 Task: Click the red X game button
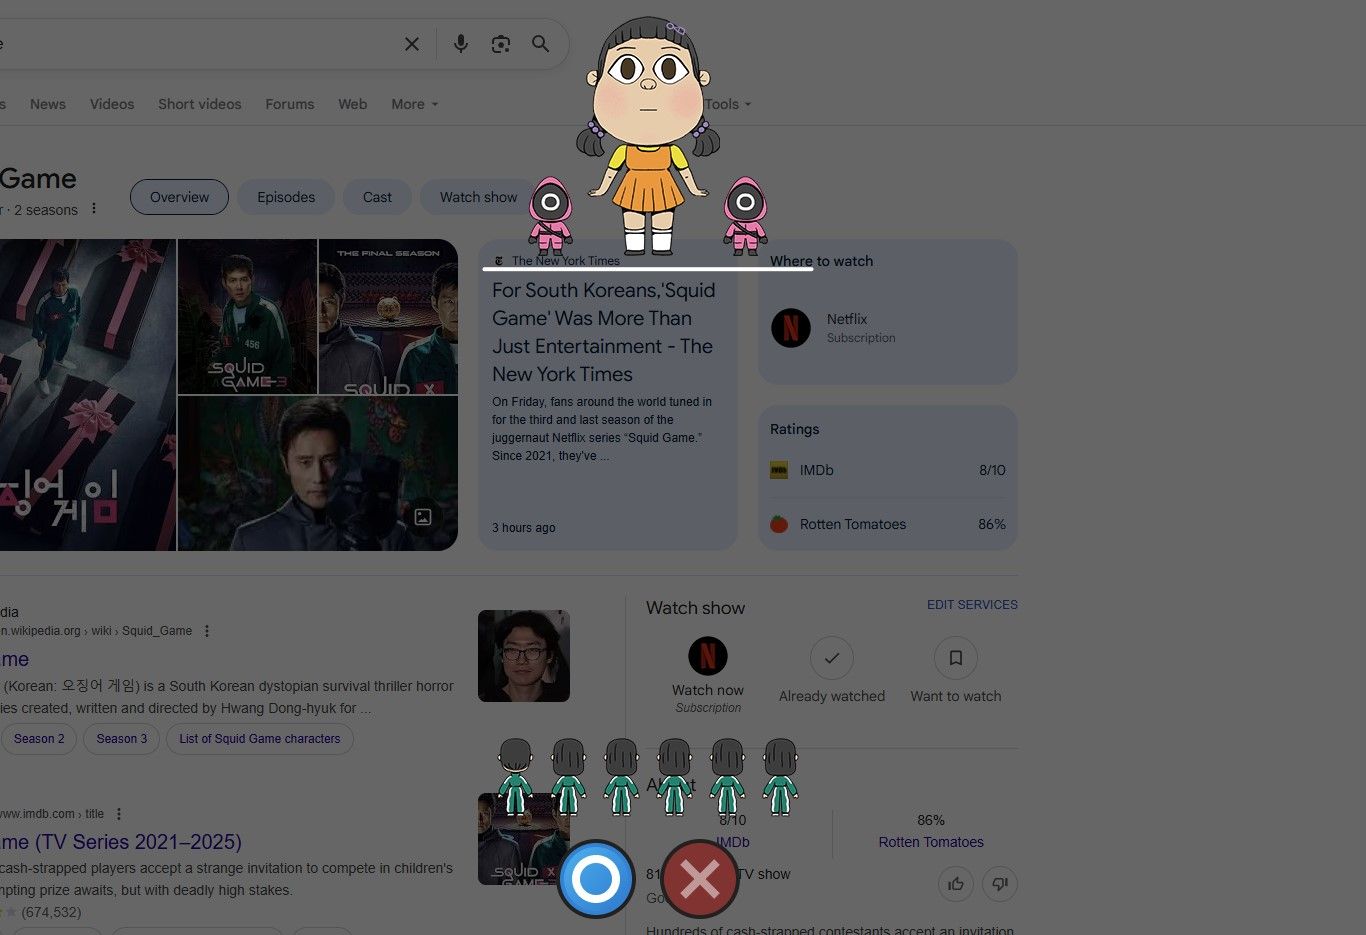(700, 879)
